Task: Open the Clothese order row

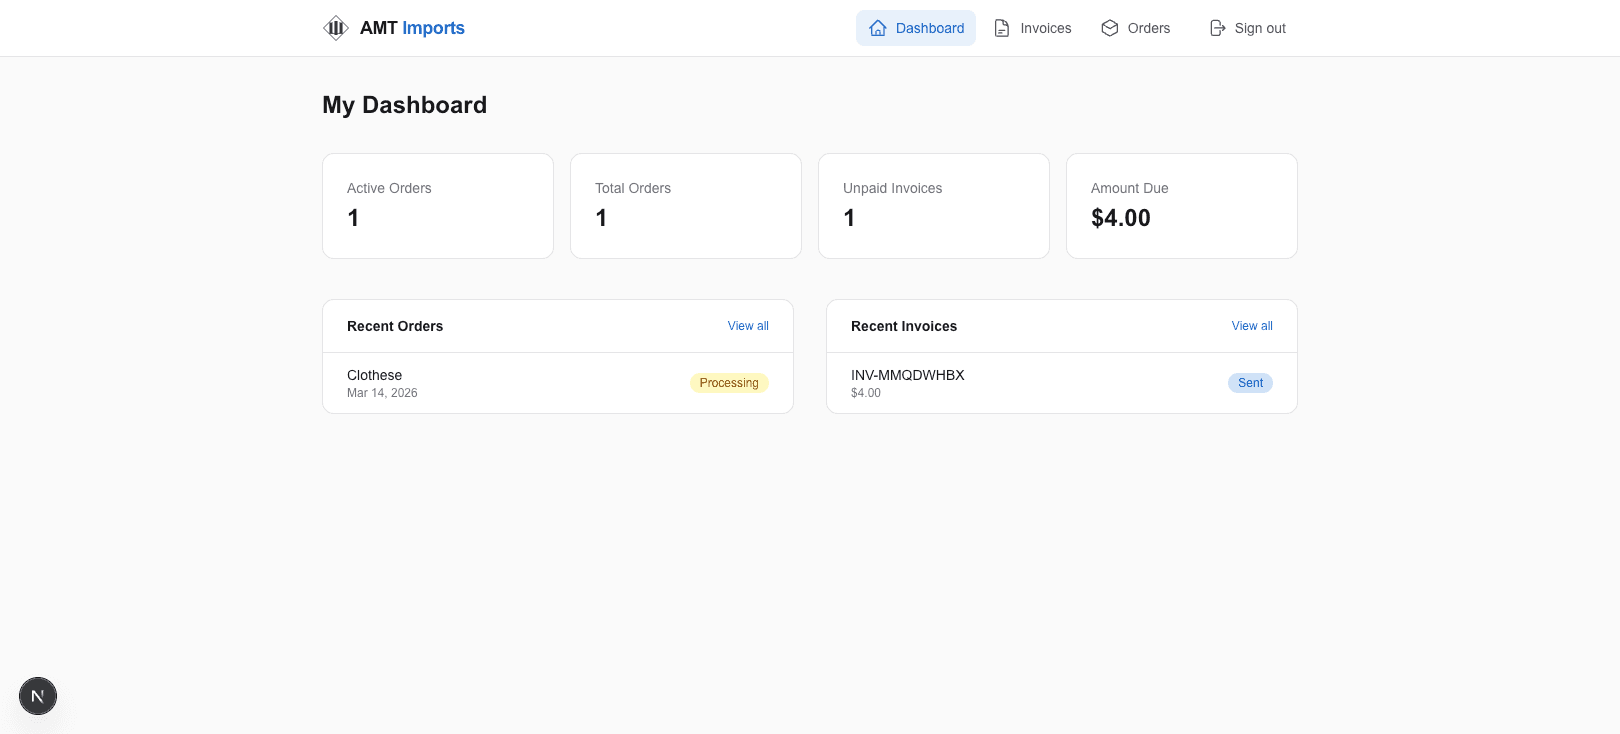Action: 558,383
